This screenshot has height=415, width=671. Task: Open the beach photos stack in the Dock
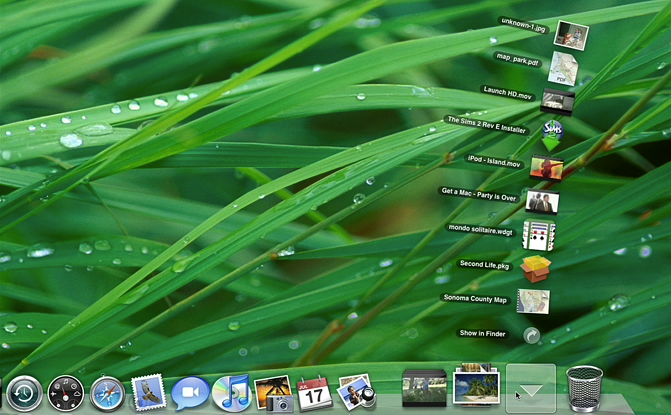(x=476, y=385)
